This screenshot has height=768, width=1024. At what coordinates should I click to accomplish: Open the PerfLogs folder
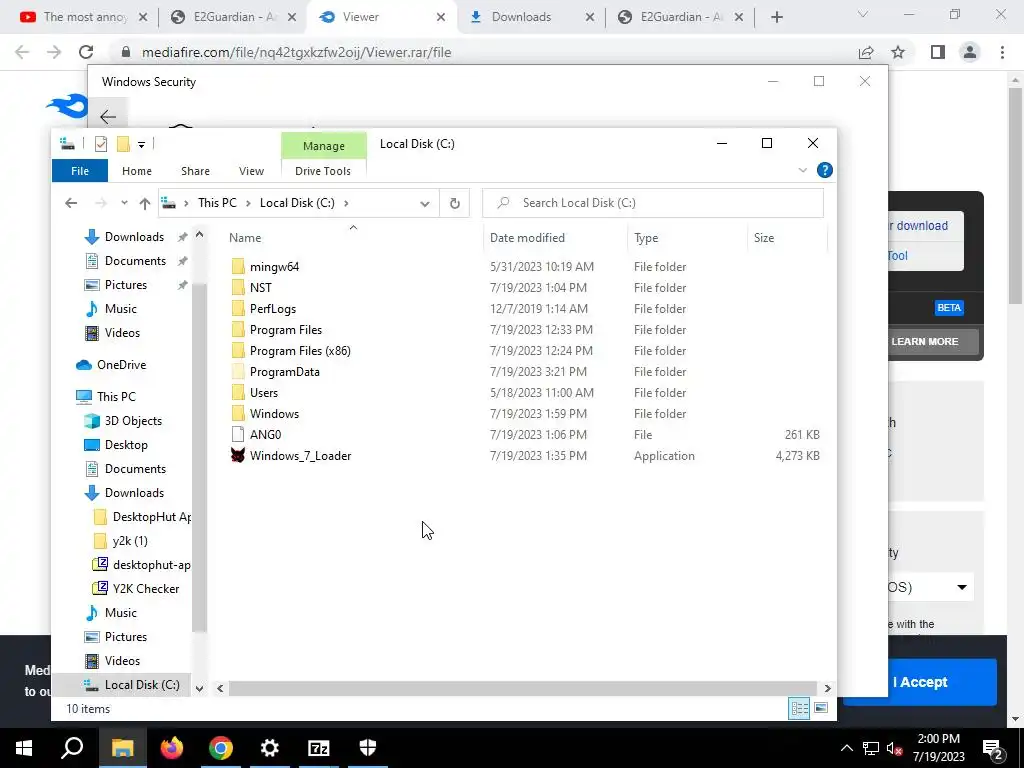coord(272,309)
